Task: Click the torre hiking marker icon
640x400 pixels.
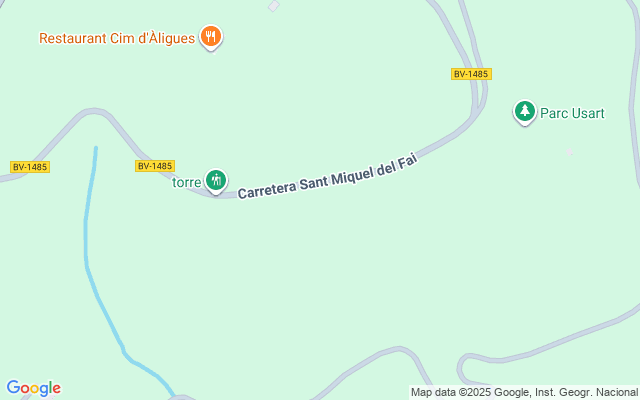Action: point(216,181)
